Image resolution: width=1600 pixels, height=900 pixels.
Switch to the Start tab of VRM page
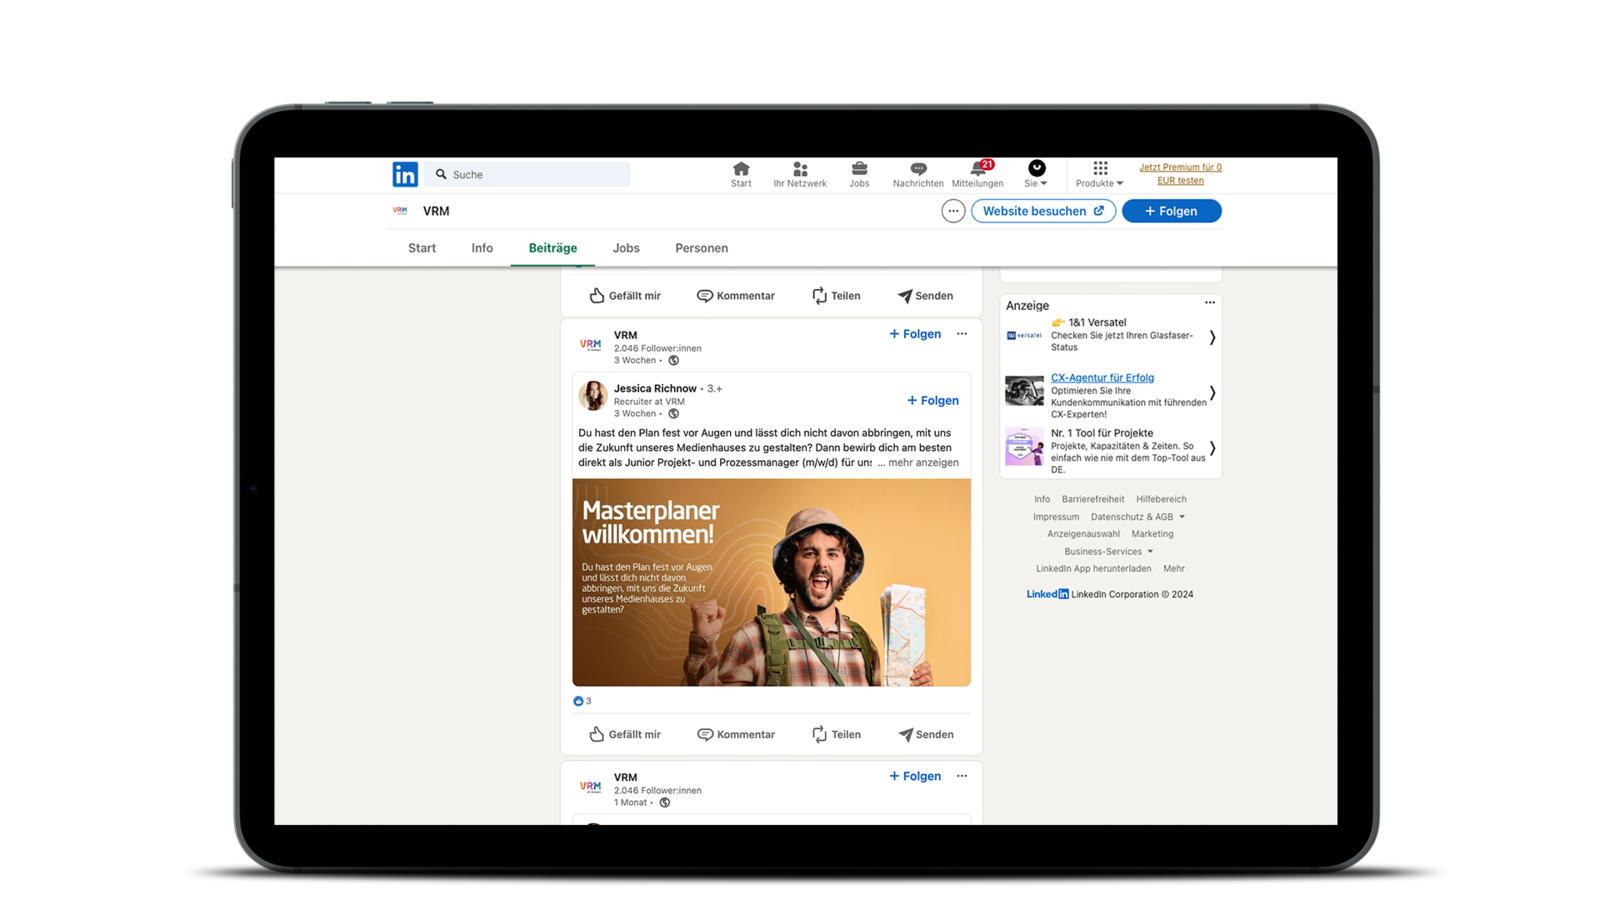pos(422,248)
